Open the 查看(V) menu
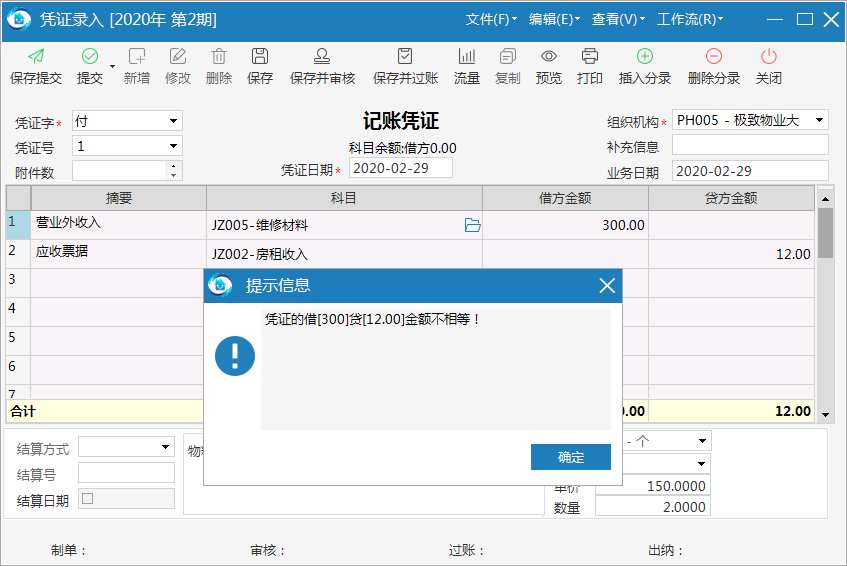Image resolution: width=847 pixels, height=566 pixels. 618,19
